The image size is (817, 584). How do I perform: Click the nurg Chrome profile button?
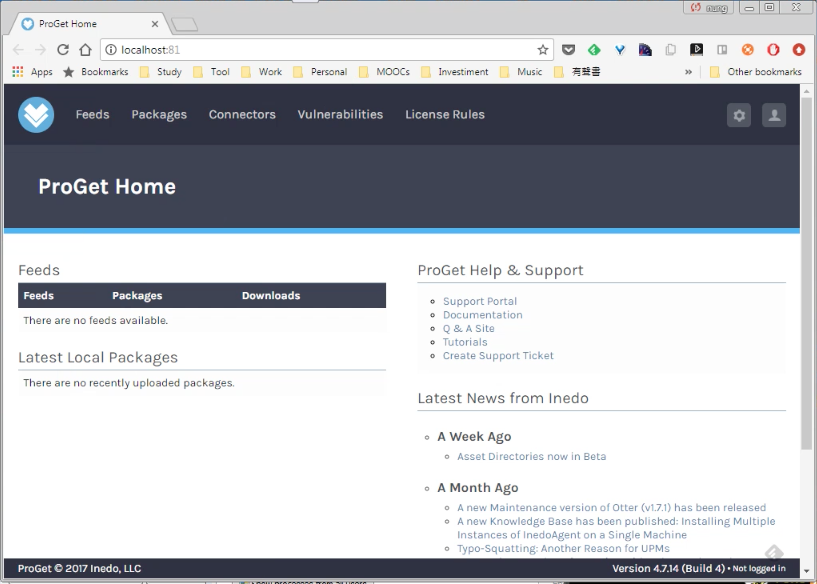[x=709, y=8]
